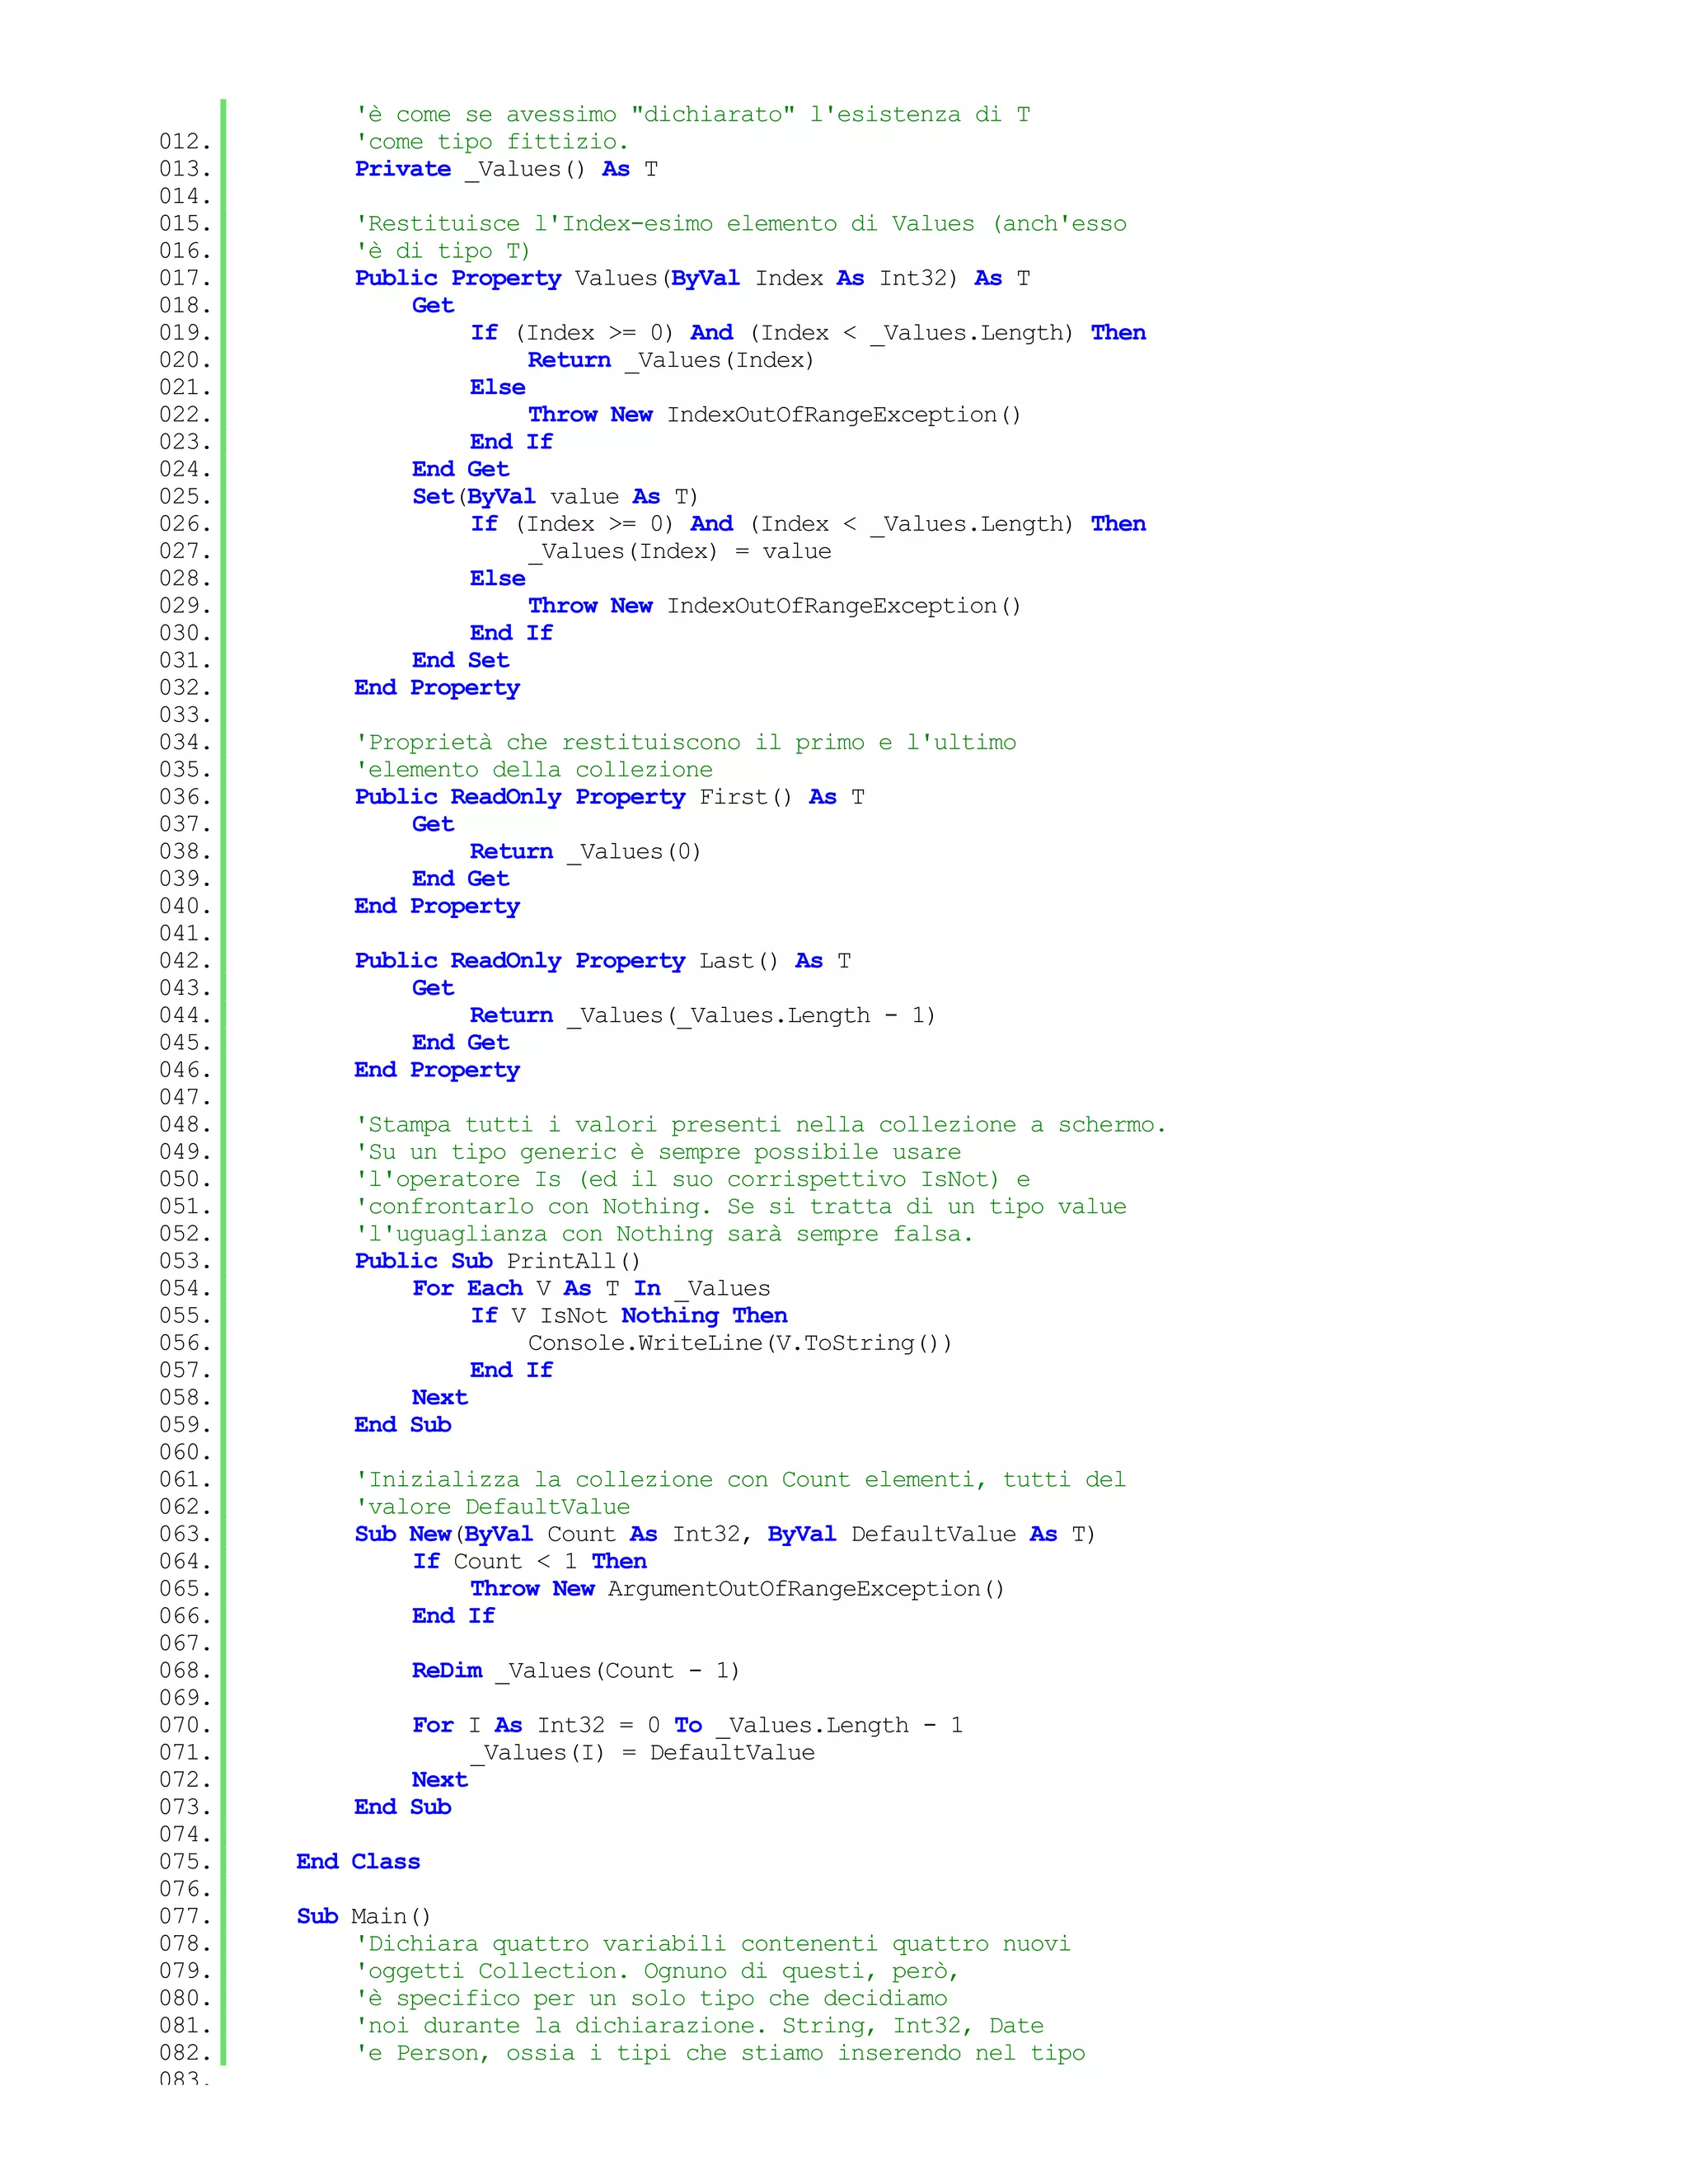Viewport: 1688px width, 2184px height.
Task: Click 'Public Sub PrintAll()' declaration
Action: pos(497,1261)
